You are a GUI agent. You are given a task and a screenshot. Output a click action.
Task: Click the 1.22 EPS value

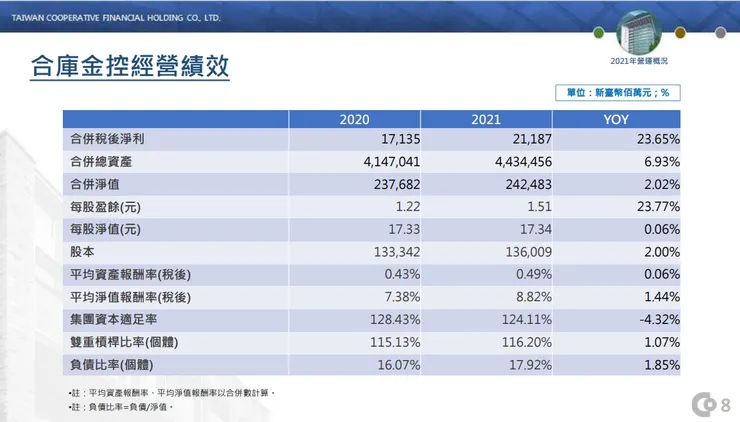[x=408, y=207]
